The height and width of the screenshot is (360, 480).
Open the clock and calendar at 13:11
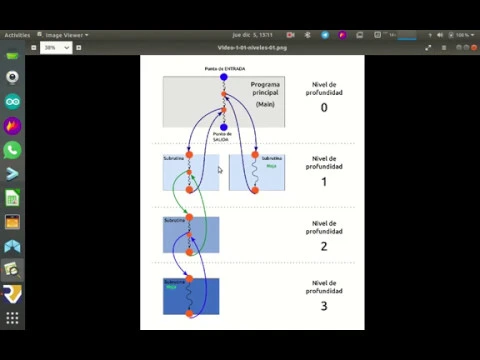(252, 35)
